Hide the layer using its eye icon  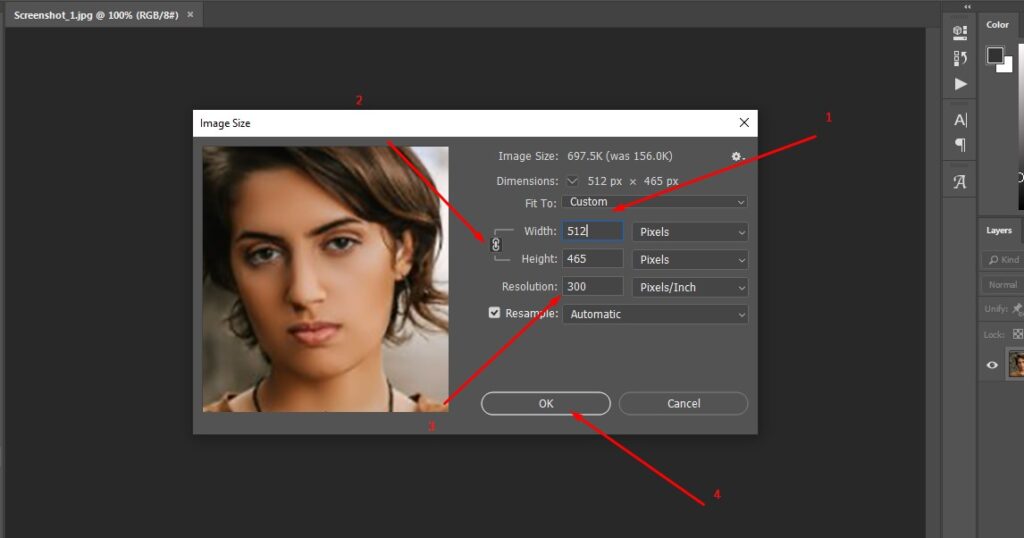pos(992,365)
